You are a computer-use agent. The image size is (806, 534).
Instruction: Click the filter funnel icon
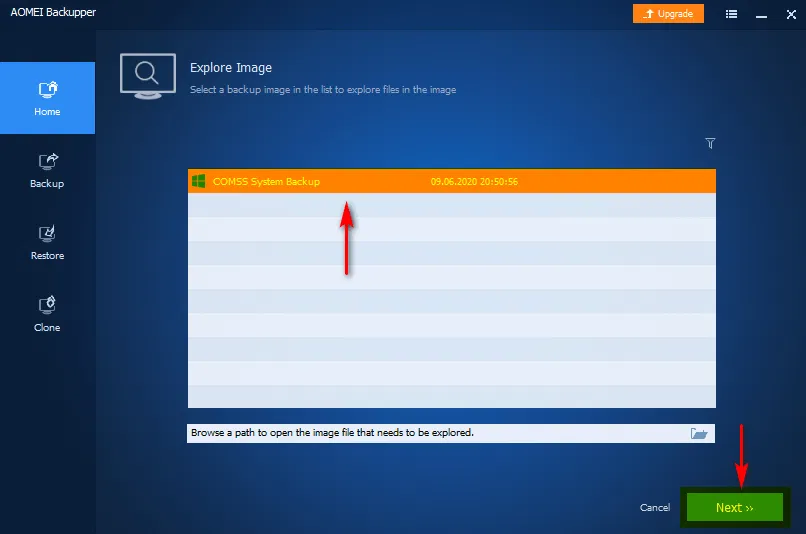coord(710,143)
